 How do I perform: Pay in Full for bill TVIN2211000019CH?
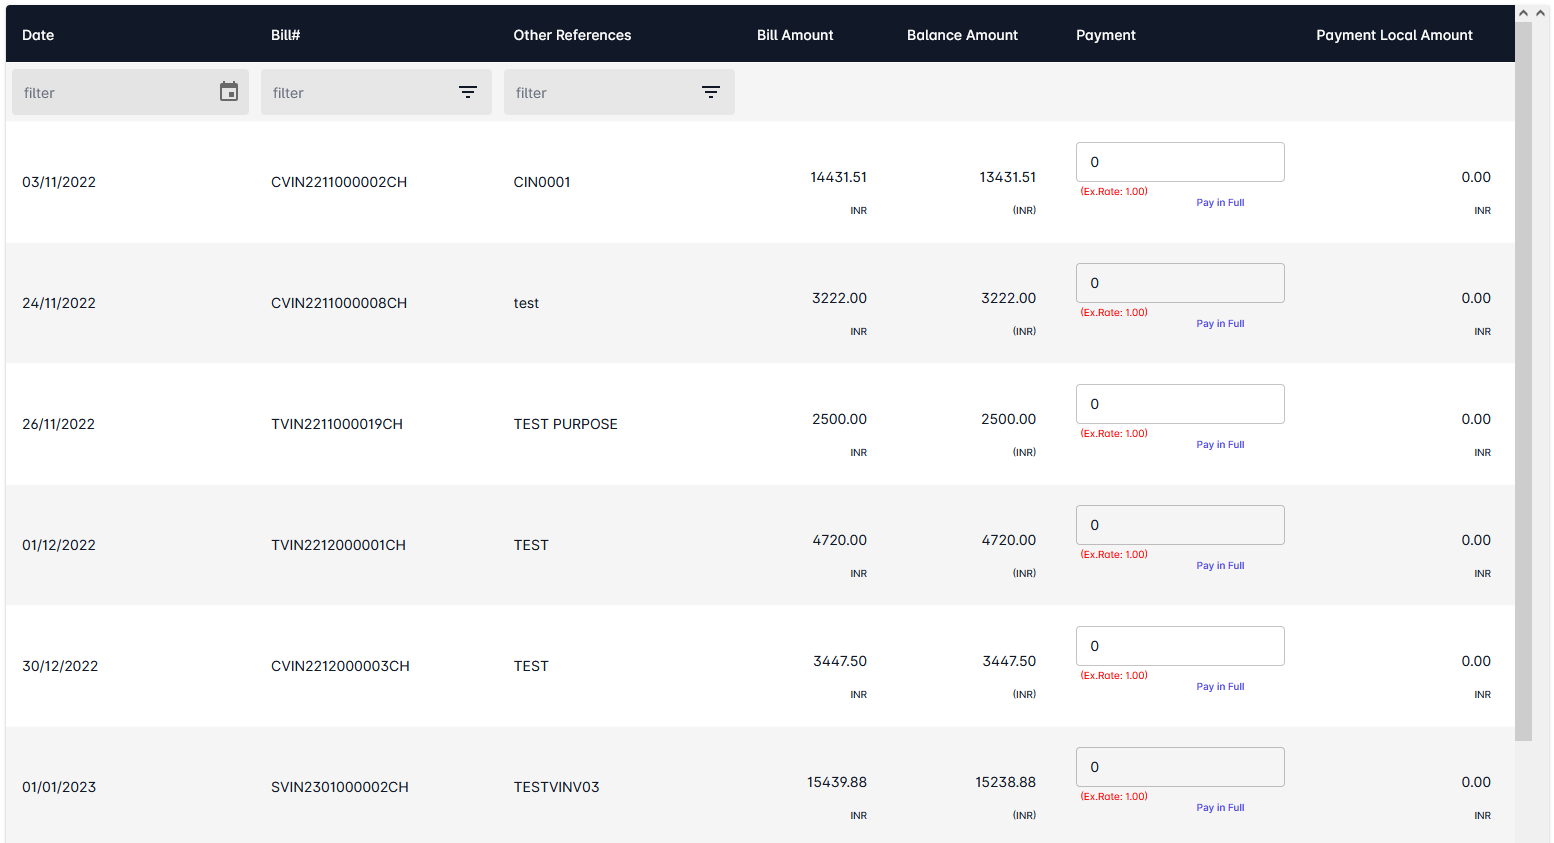click(1220, 445)
